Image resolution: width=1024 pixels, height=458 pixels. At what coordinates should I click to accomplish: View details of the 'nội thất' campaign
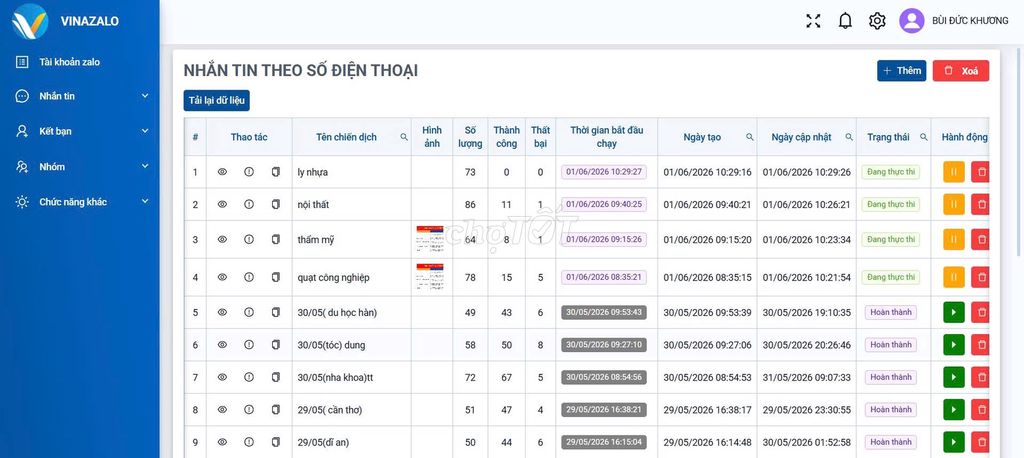222,204
